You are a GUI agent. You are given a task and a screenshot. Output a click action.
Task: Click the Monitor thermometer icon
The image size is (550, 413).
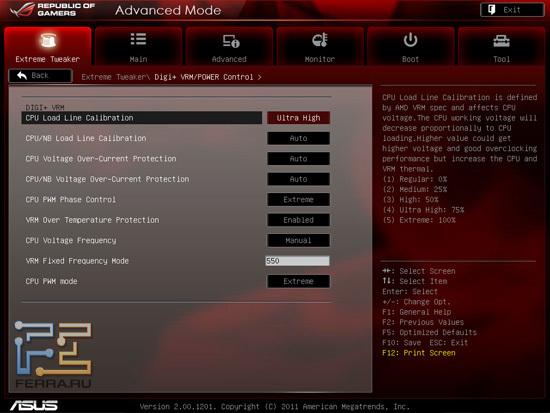320,40
